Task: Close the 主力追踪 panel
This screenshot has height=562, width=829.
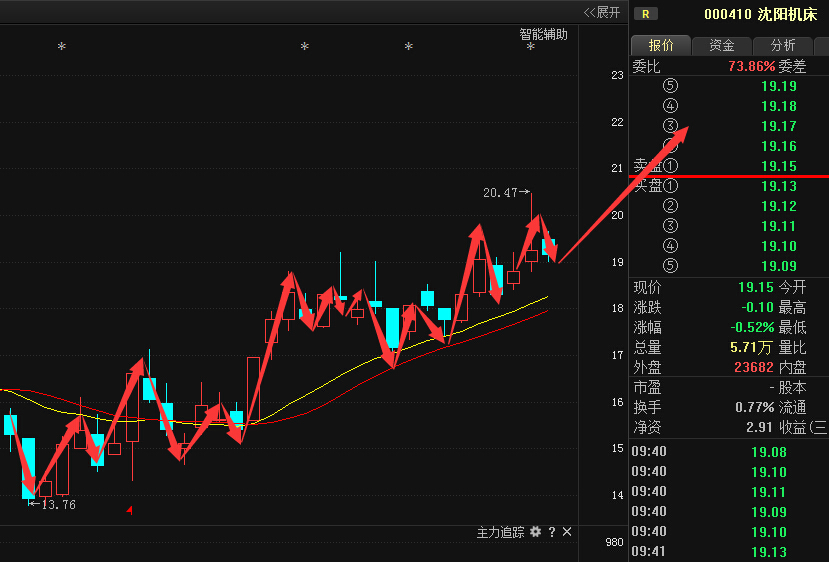Action: pyautogui.click(x=567, y=532)
